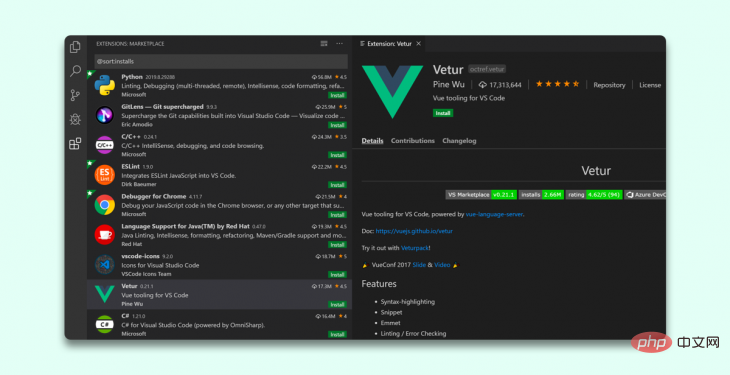Select the Python extension icon
The image size is (730, 375).
105,85
